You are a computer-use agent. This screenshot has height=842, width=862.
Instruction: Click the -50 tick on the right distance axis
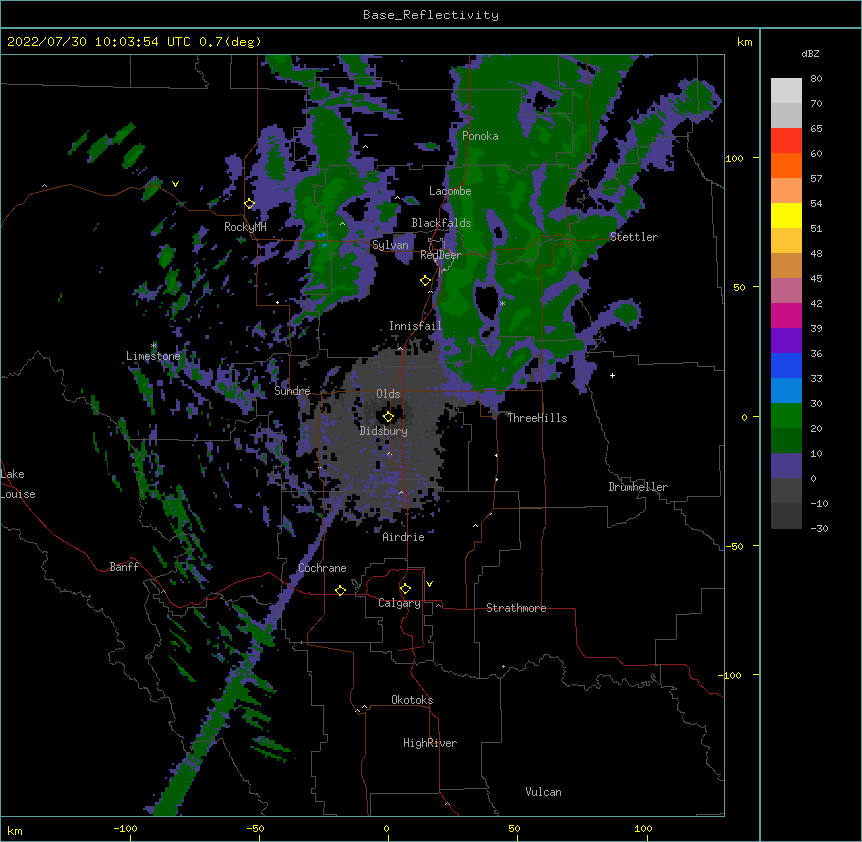click(734, 546)
